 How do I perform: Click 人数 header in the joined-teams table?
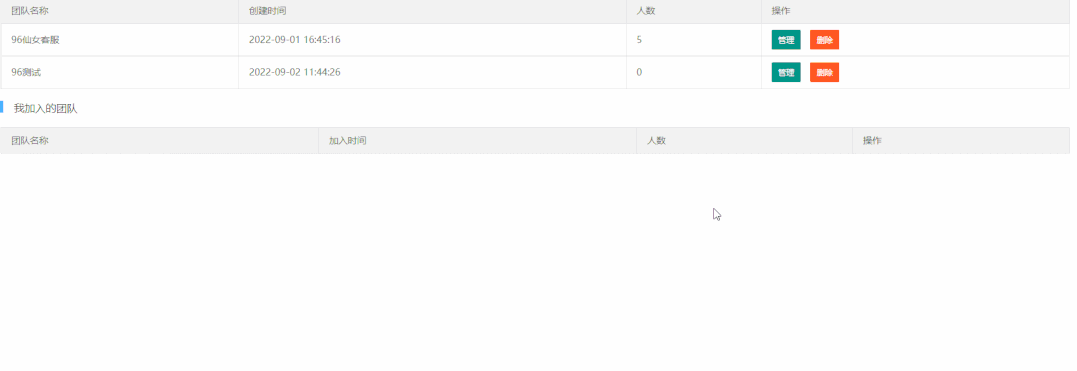[657, 140]
